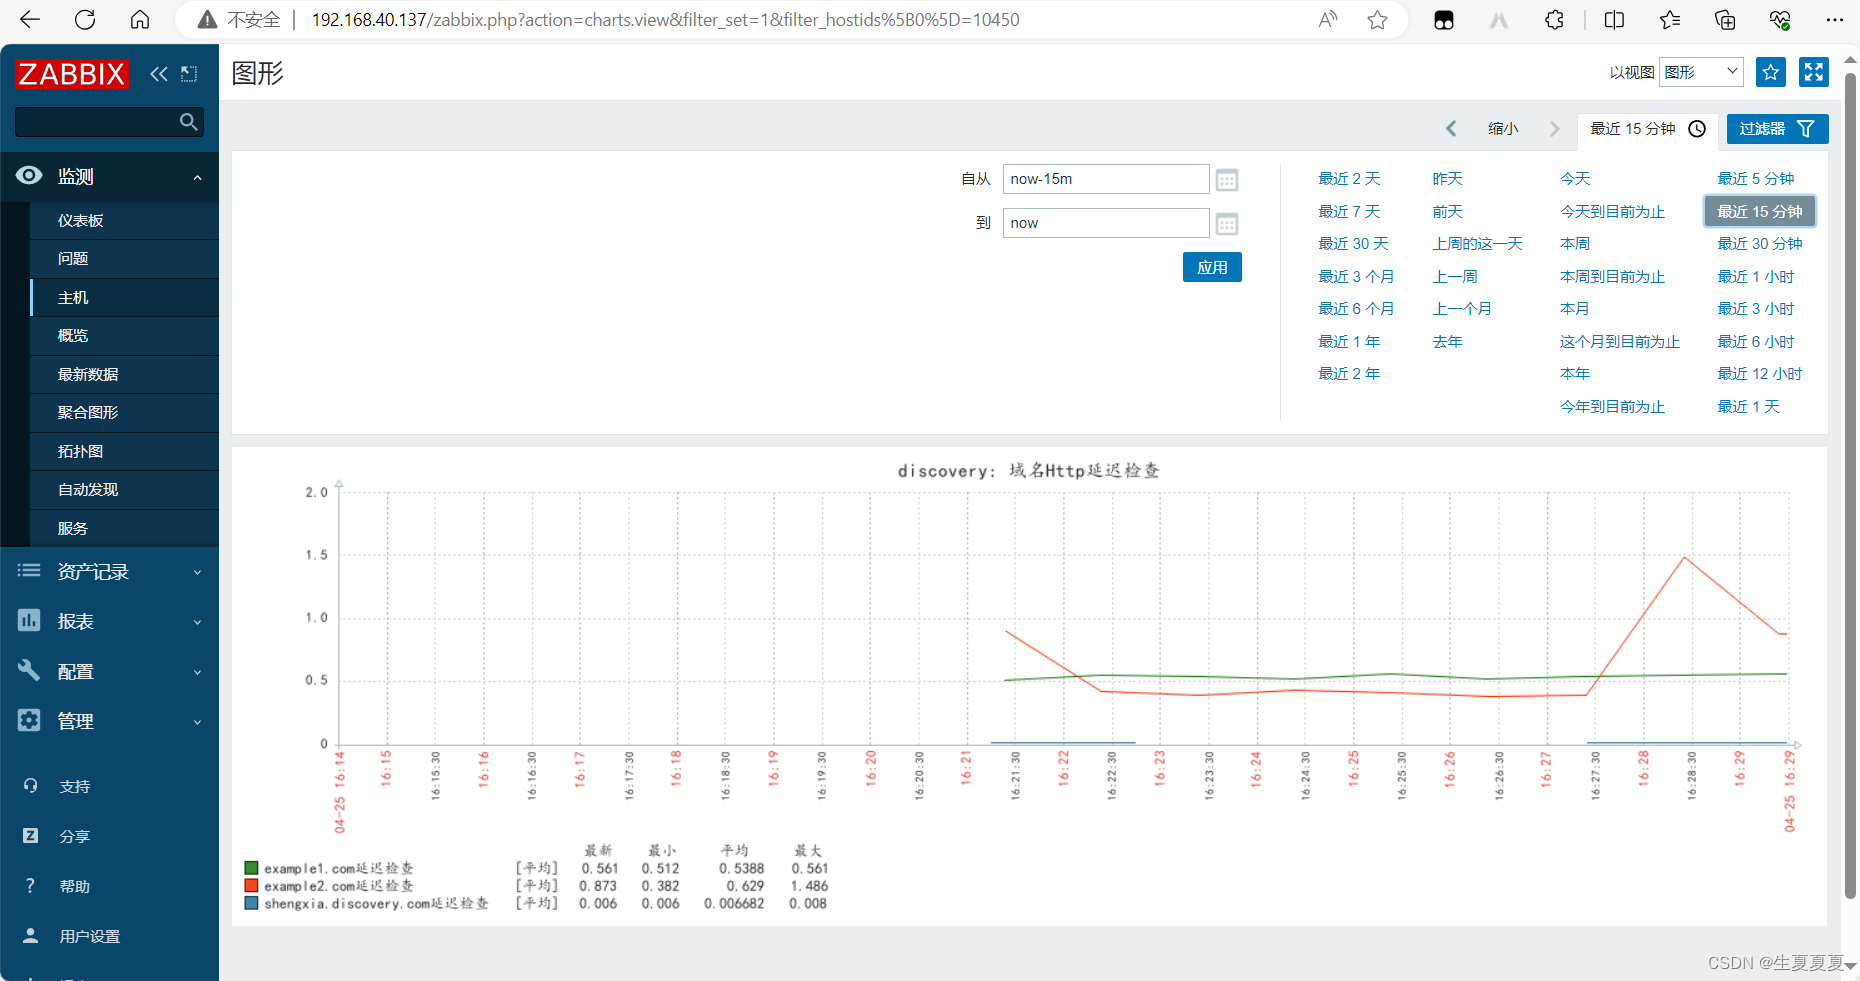Open 服务 menu item
Viewport: 1860px width, 981px height.
click(124, 529)
